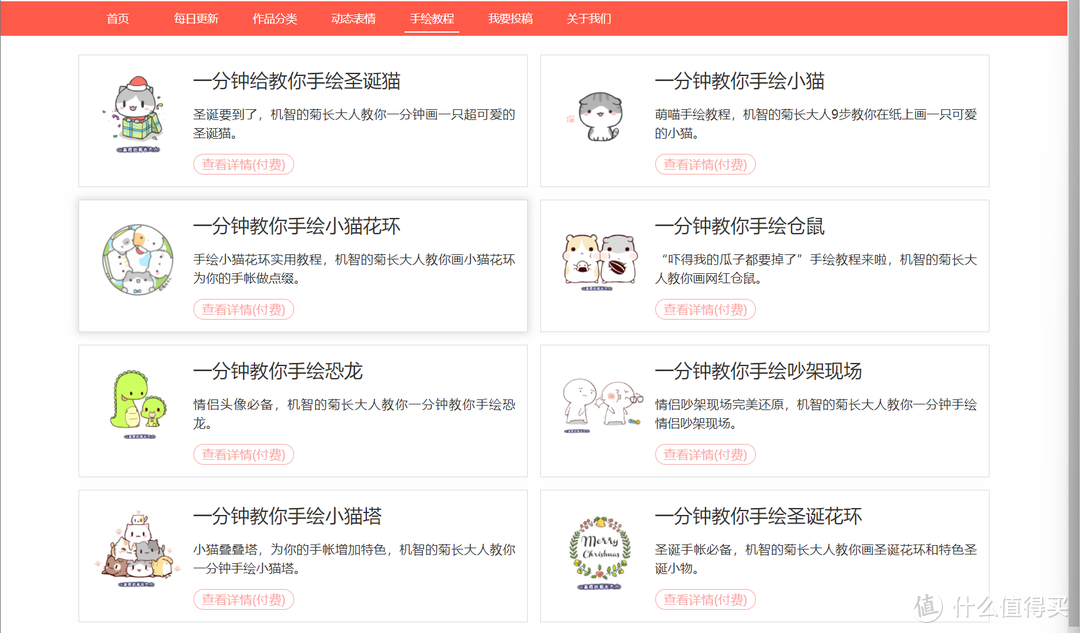
Task: Open the 首页 navigation tab
Action: (x=118, y=19)
